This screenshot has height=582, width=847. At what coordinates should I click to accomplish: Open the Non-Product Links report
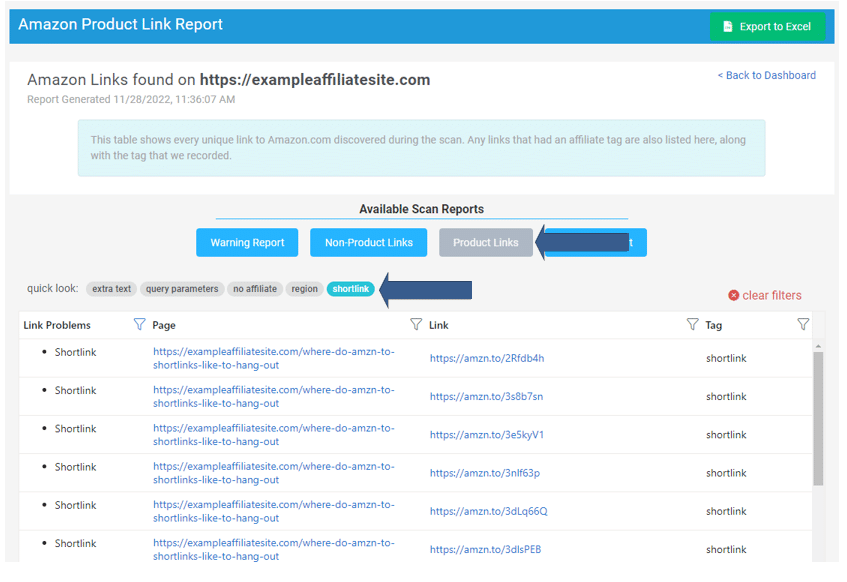click(368, 243)
